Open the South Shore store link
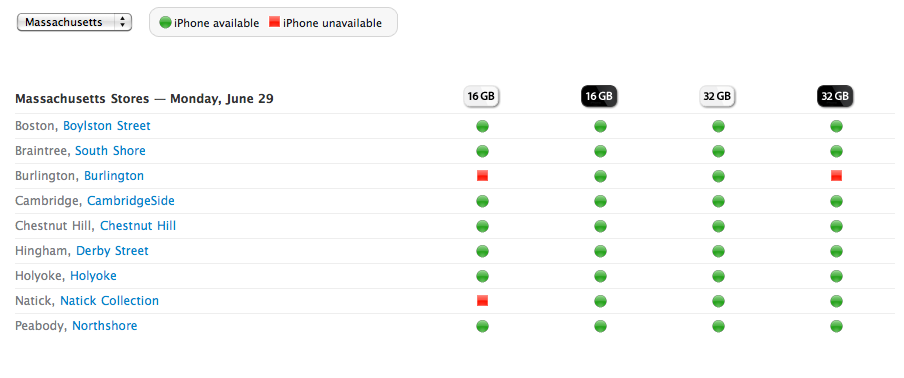 click(x=110, y=151)
